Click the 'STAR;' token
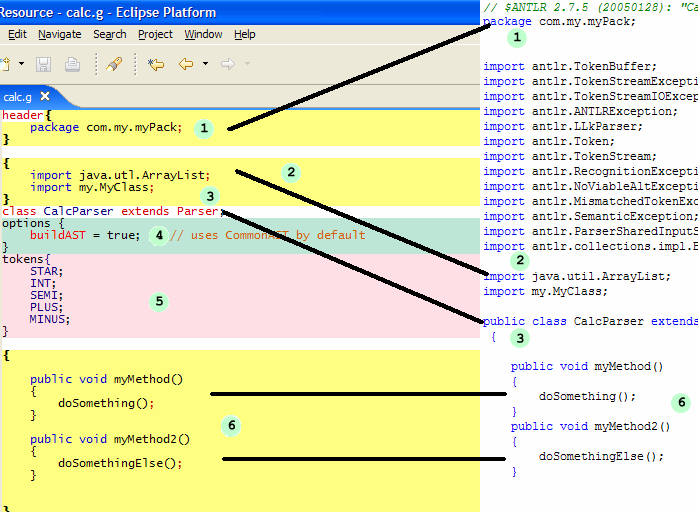This screenshot has height=512, width=698. point(46,271)
